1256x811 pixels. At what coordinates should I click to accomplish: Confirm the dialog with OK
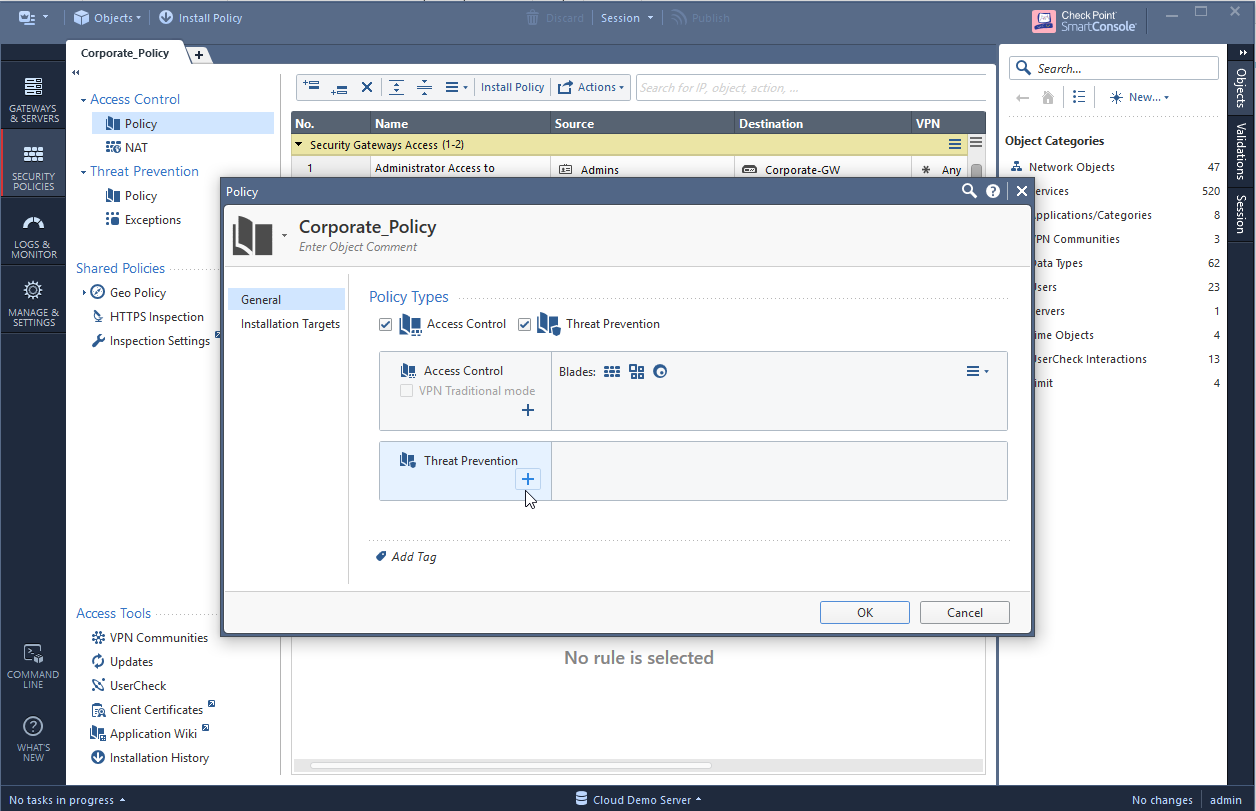[x=865, y=613]
